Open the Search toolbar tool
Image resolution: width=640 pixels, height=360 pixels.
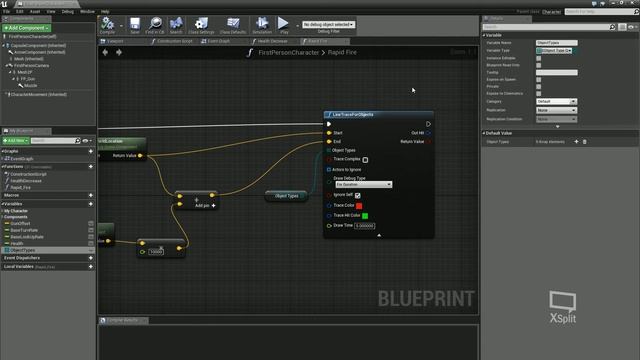(176, 25)
